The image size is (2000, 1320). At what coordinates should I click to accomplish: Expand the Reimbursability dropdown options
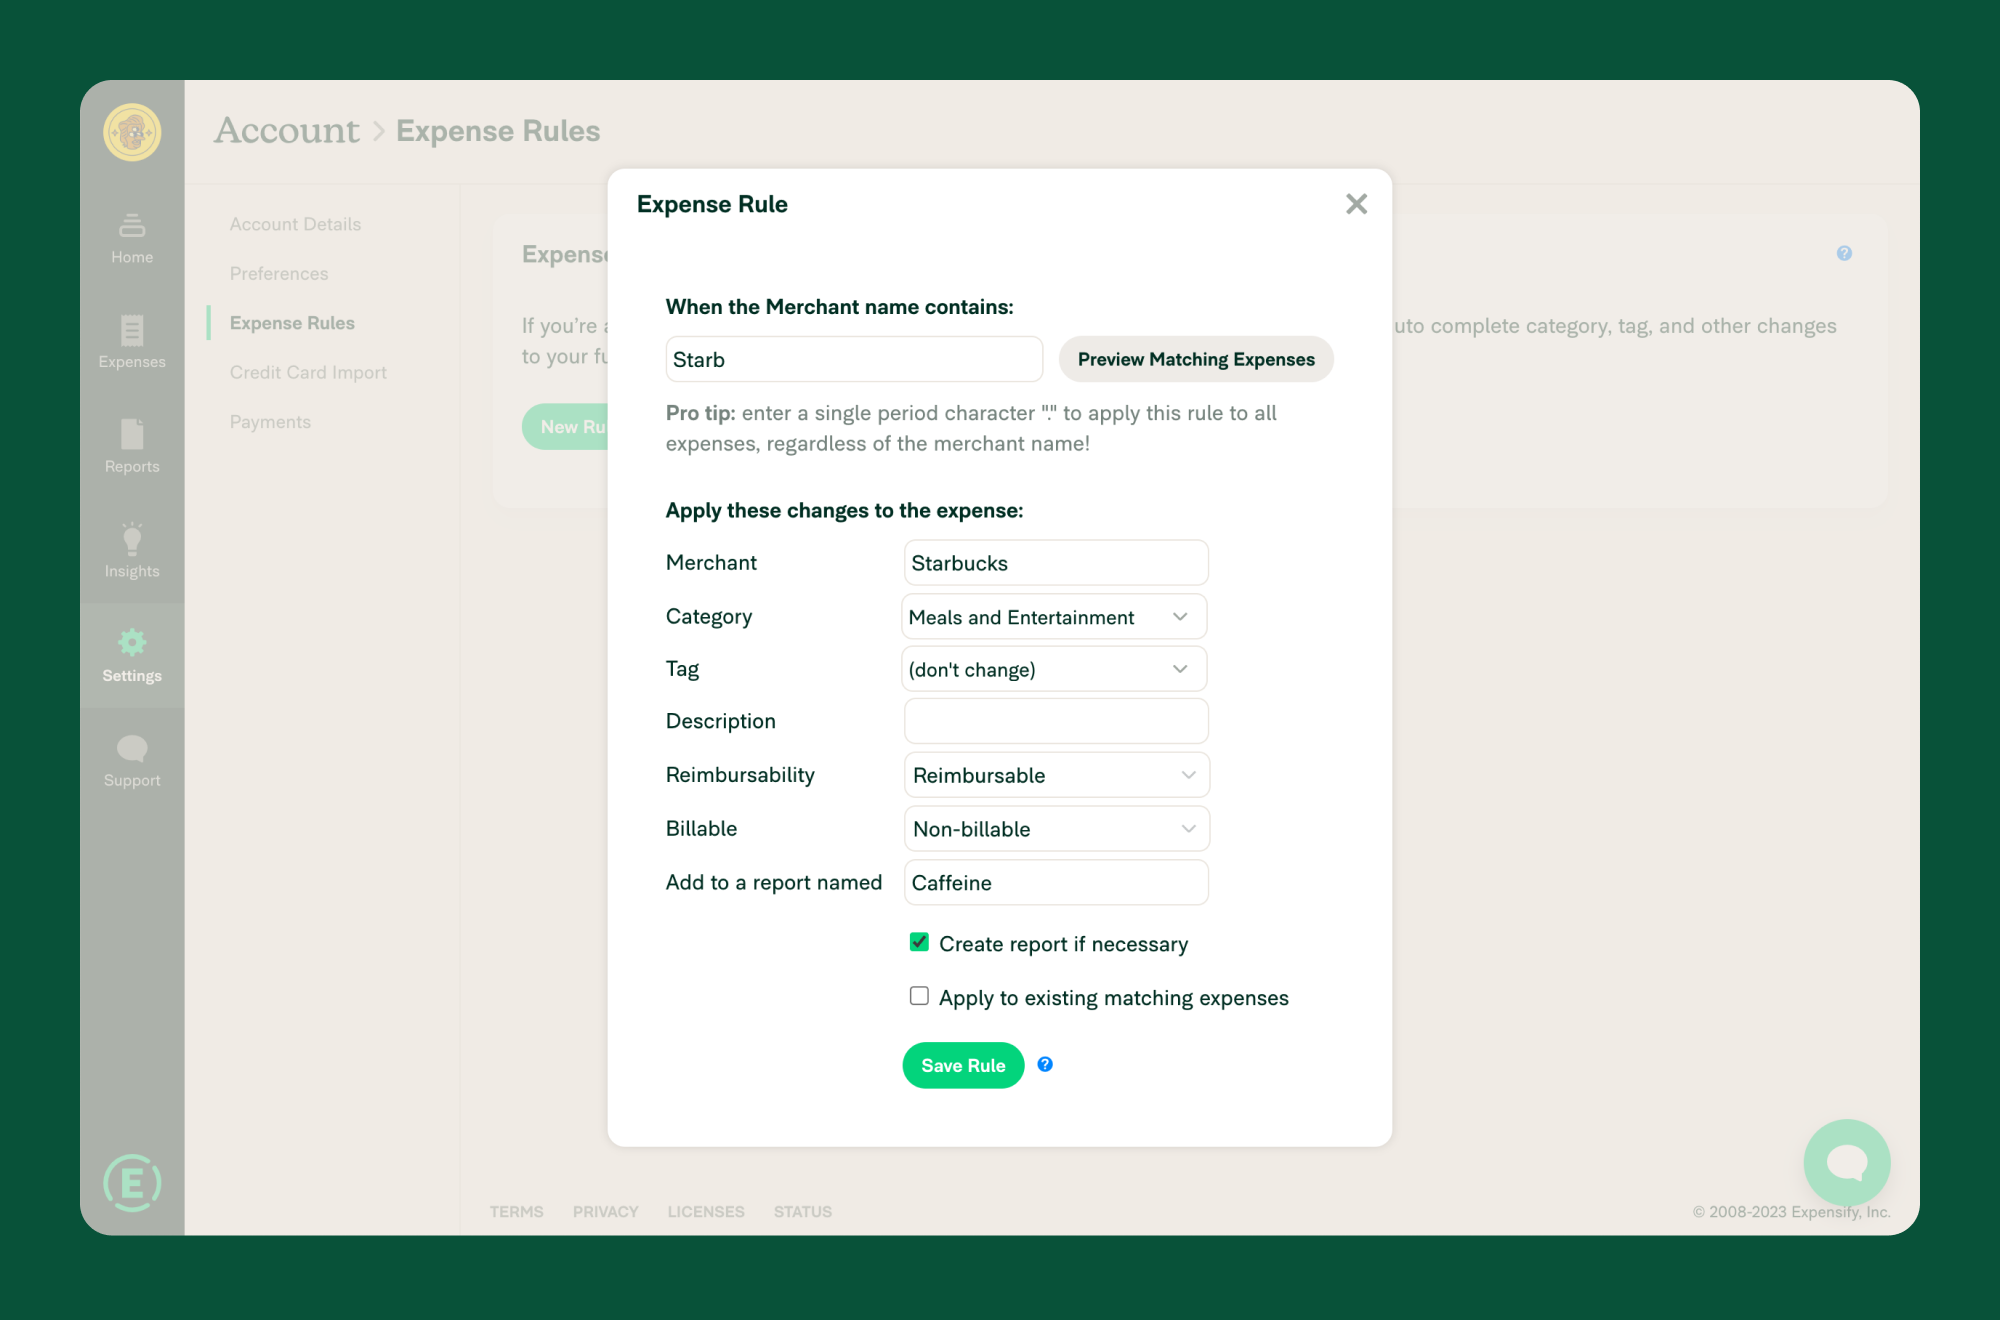(x=1186, y=775)
